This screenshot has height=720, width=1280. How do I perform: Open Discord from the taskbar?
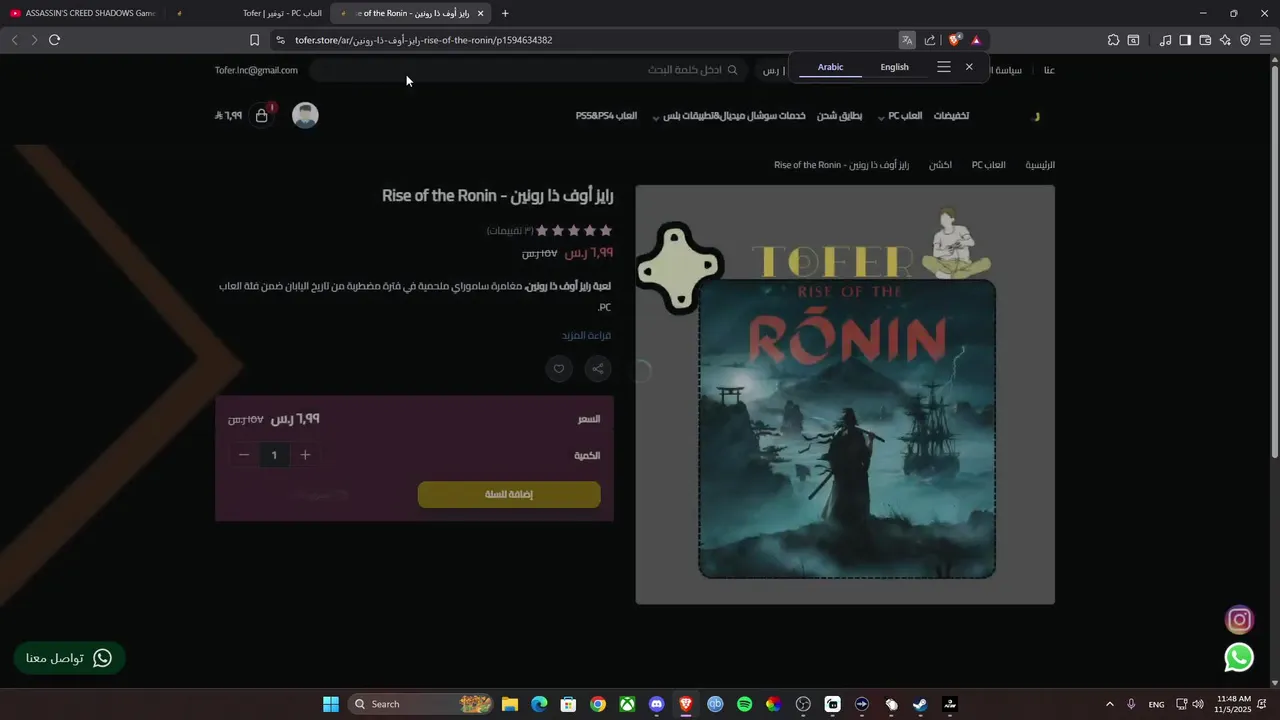coord(656,704)
